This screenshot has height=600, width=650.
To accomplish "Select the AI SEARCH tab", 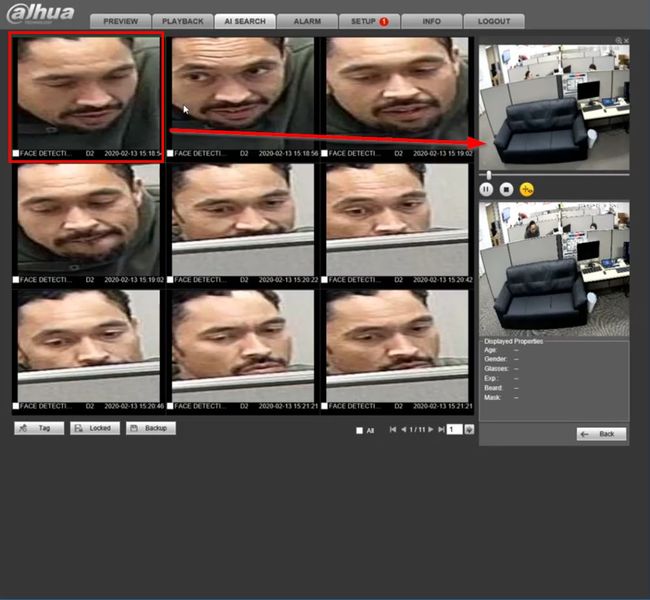I will pos(245,21).
